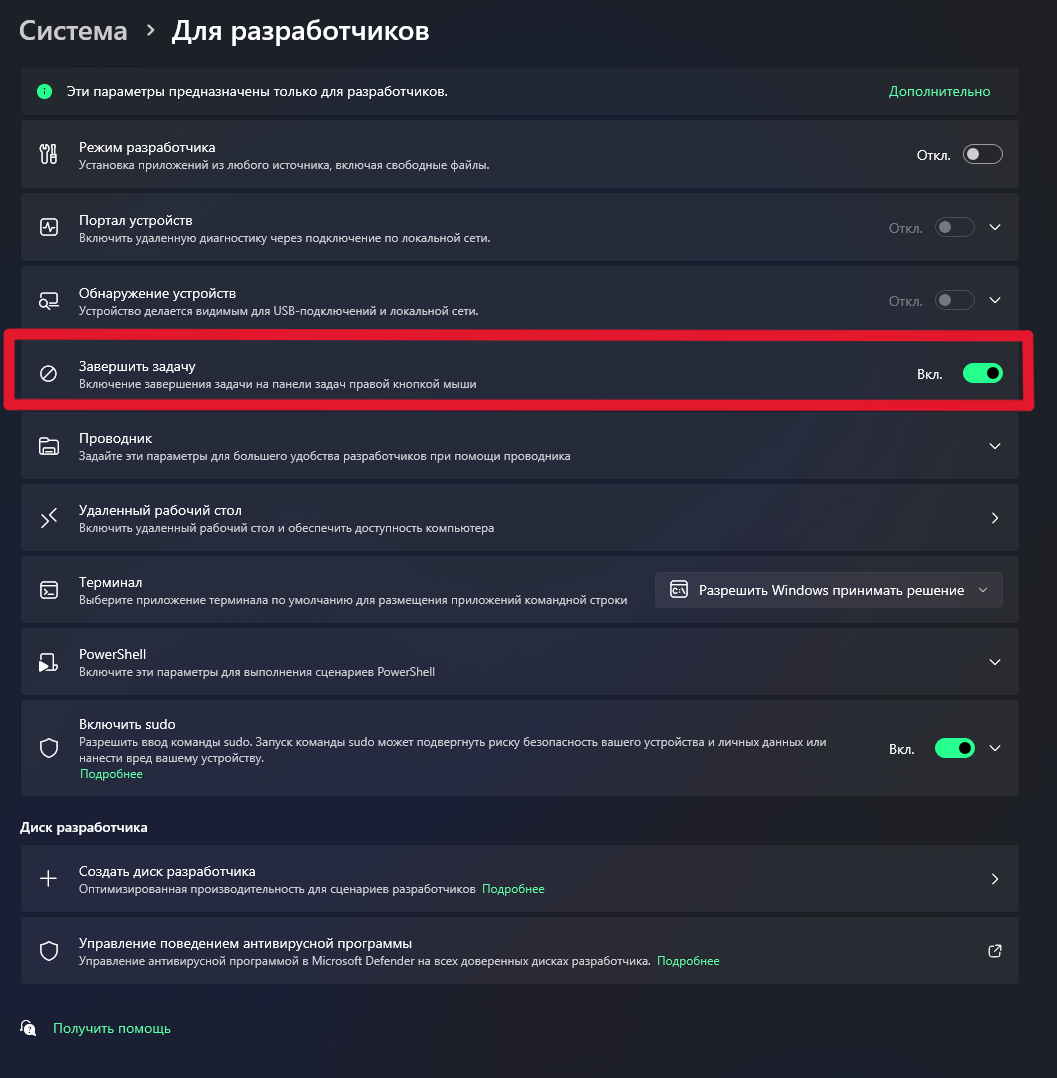Click the PowerShell icon
1057x1078 pixels.
point(47,661)
